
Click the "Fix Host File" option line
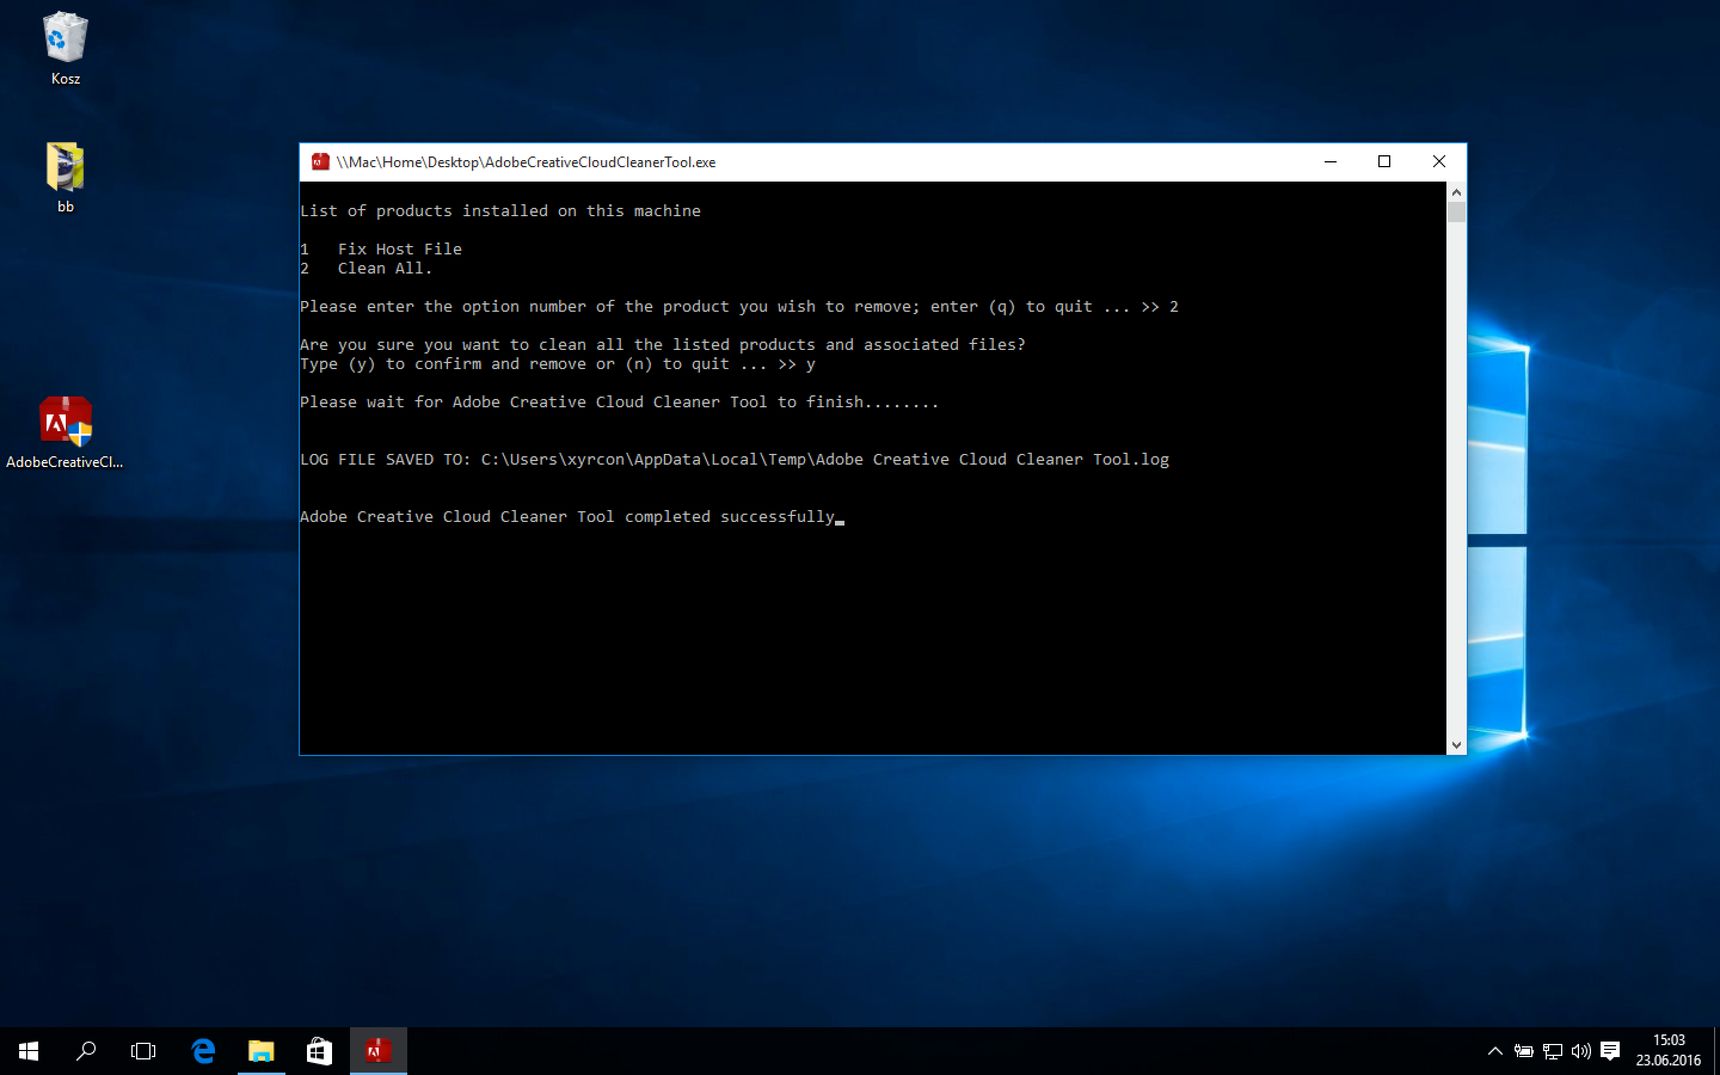(x=381, y=249)
